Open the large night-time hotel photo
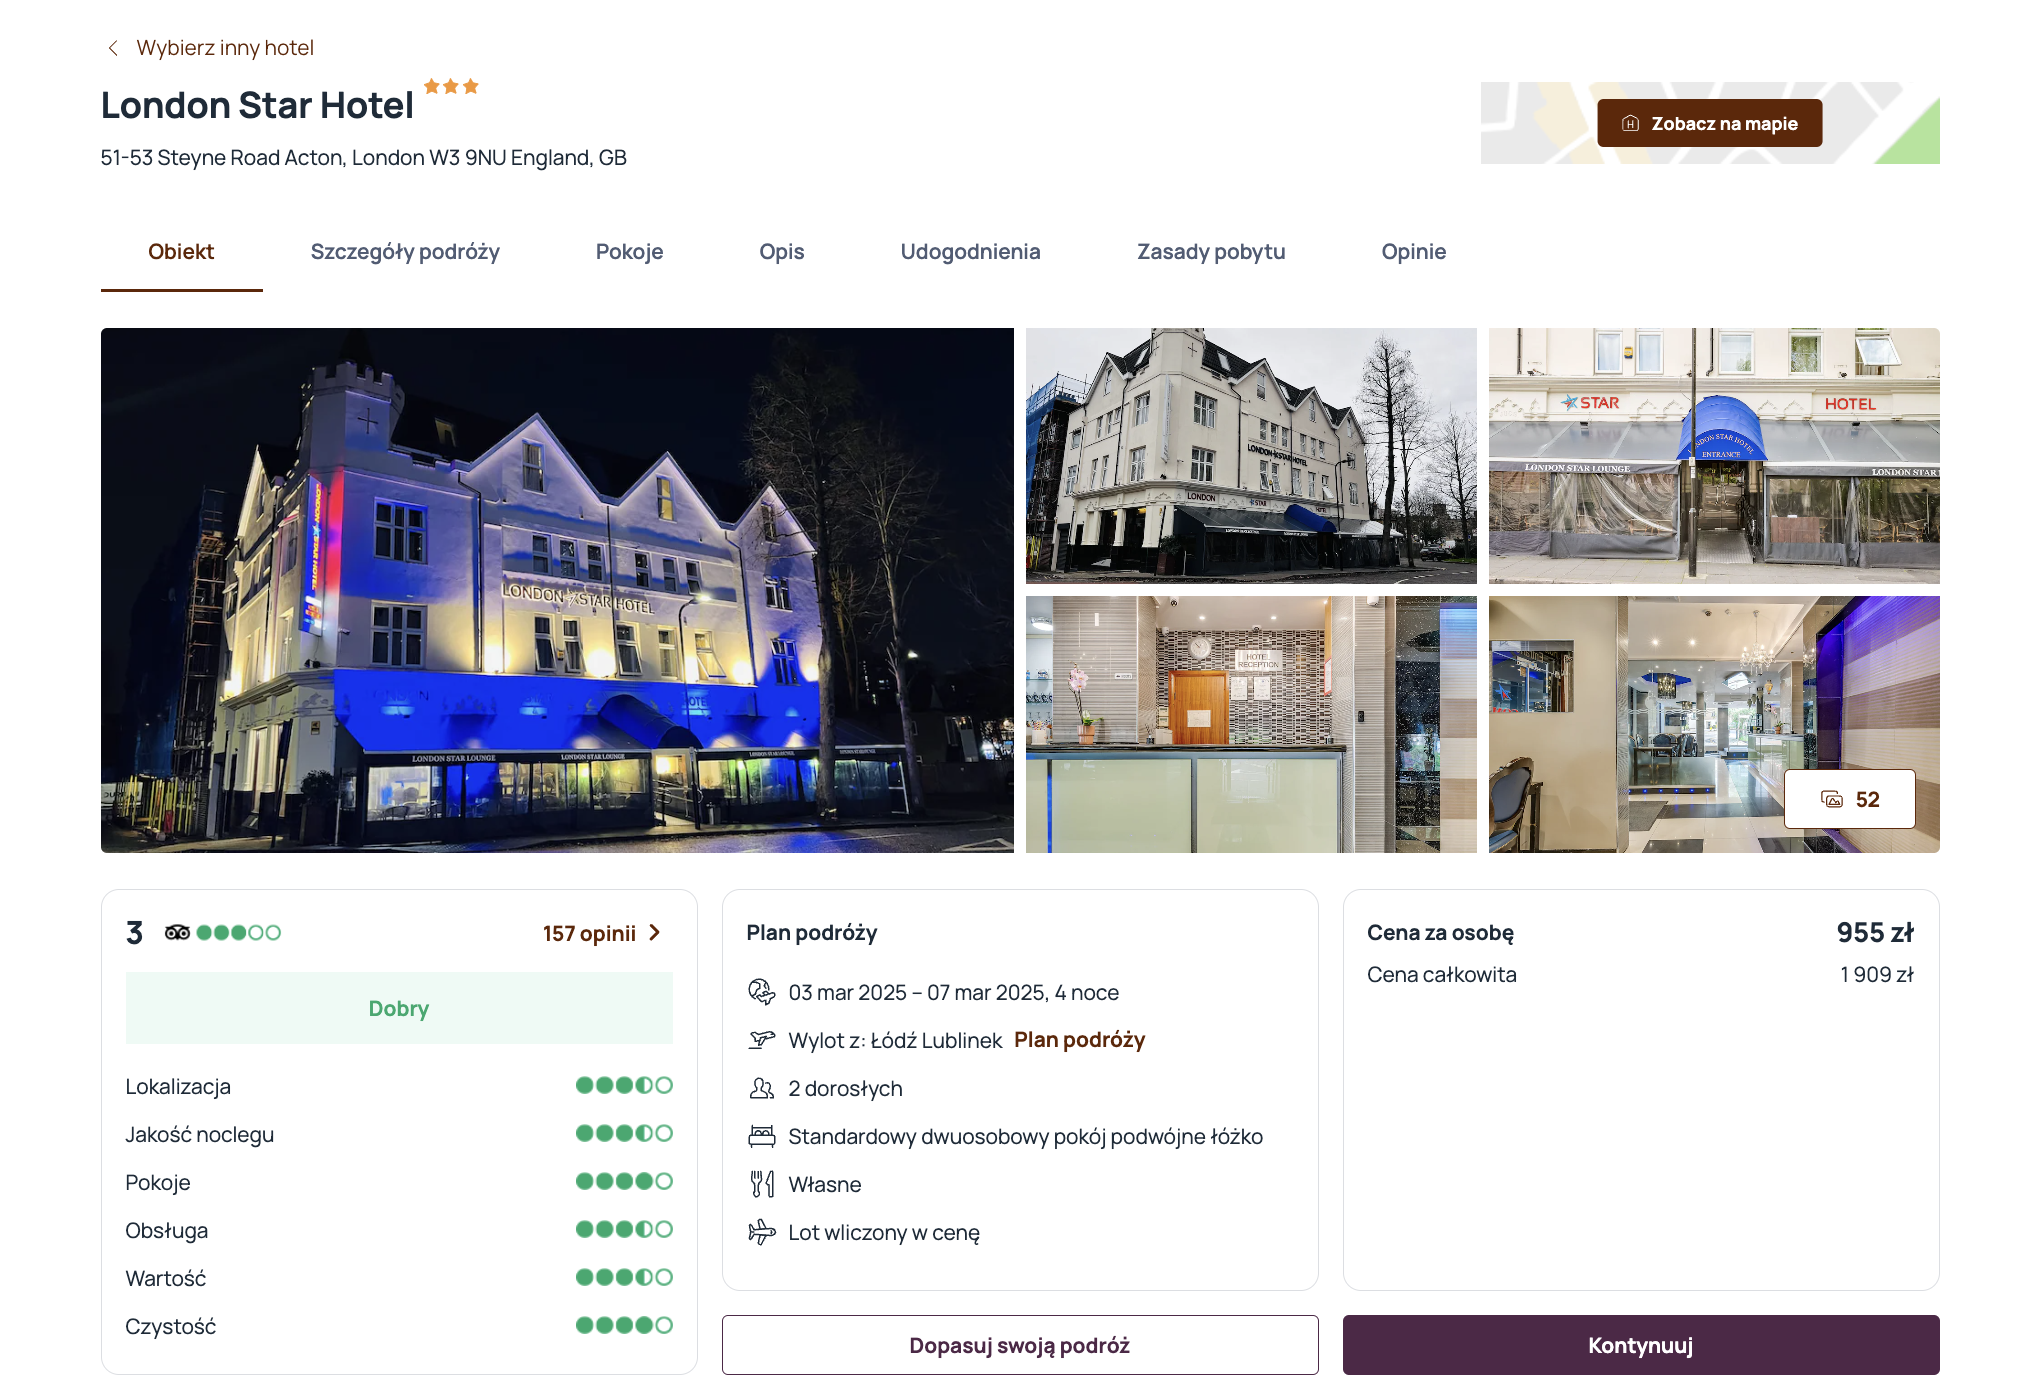 tap(557, 590)
